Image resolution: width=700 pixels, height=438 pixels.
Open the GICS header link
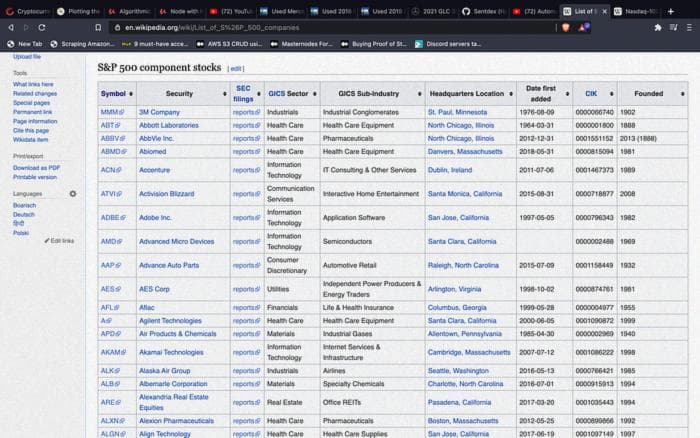[x=276, y=94]
